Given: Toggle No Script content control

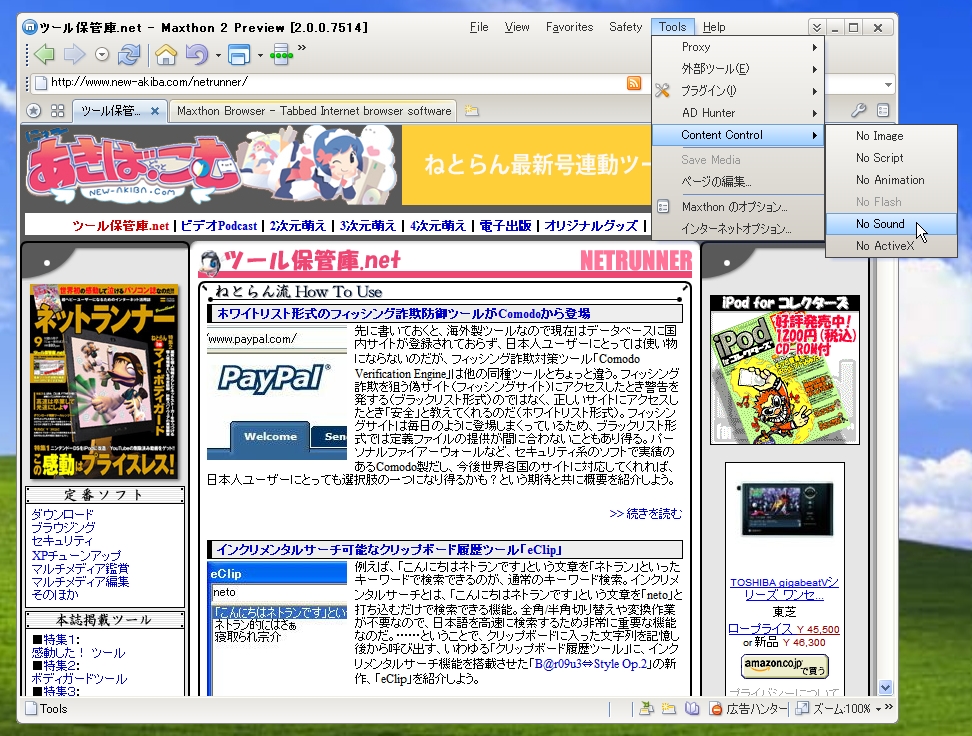Looking at the screenshot, I should [891, 158].
